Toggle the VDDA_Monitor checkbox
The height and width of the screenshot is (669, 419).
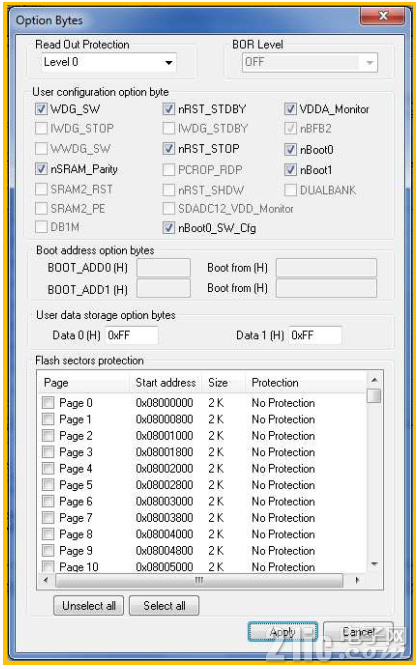click(291, 109)
